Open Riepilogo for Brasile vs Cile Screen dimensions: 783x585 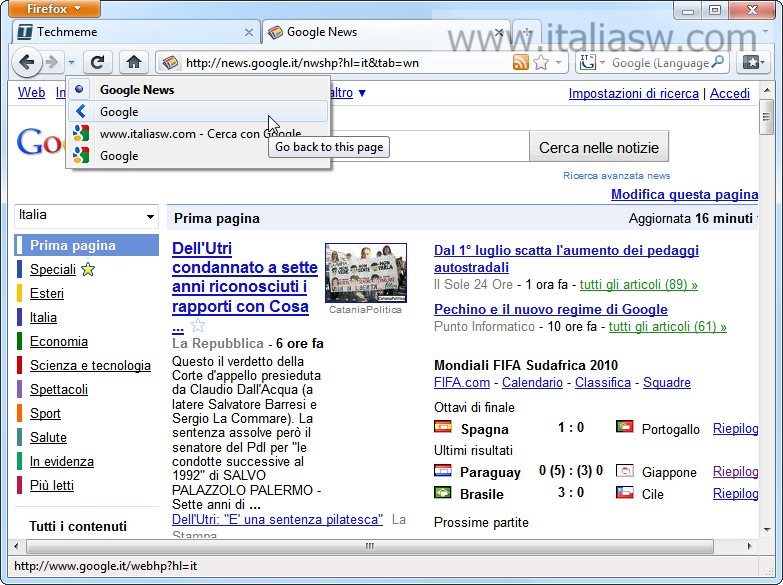point(735,494)
